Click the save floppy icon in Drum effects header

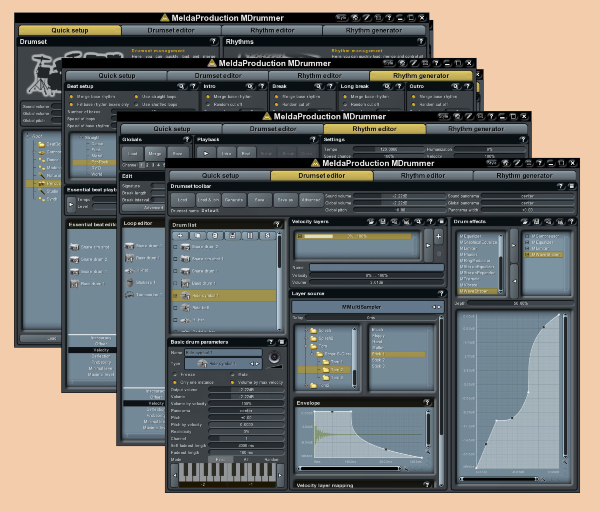536,221
